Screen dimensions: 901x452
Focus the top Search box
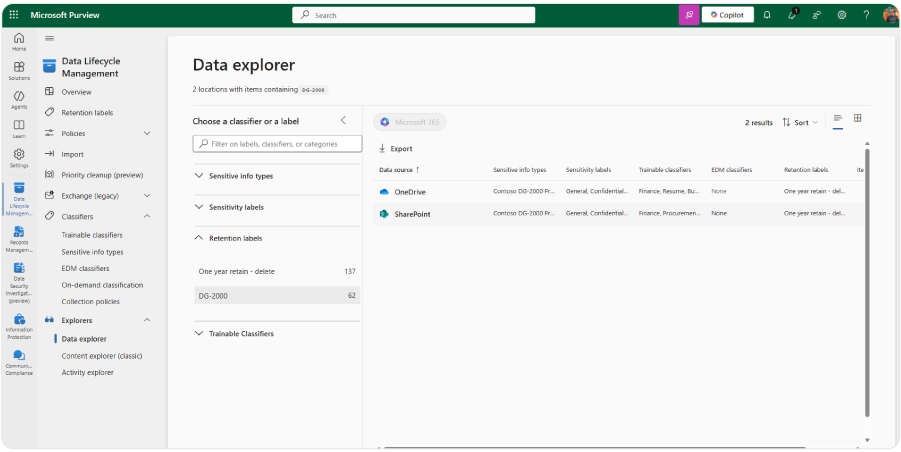pos(414,15)
